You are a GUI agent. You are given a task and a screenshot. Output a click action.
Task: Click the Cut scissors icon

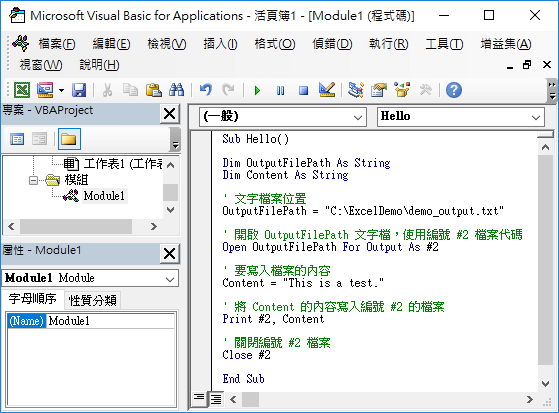pos(107,90)
